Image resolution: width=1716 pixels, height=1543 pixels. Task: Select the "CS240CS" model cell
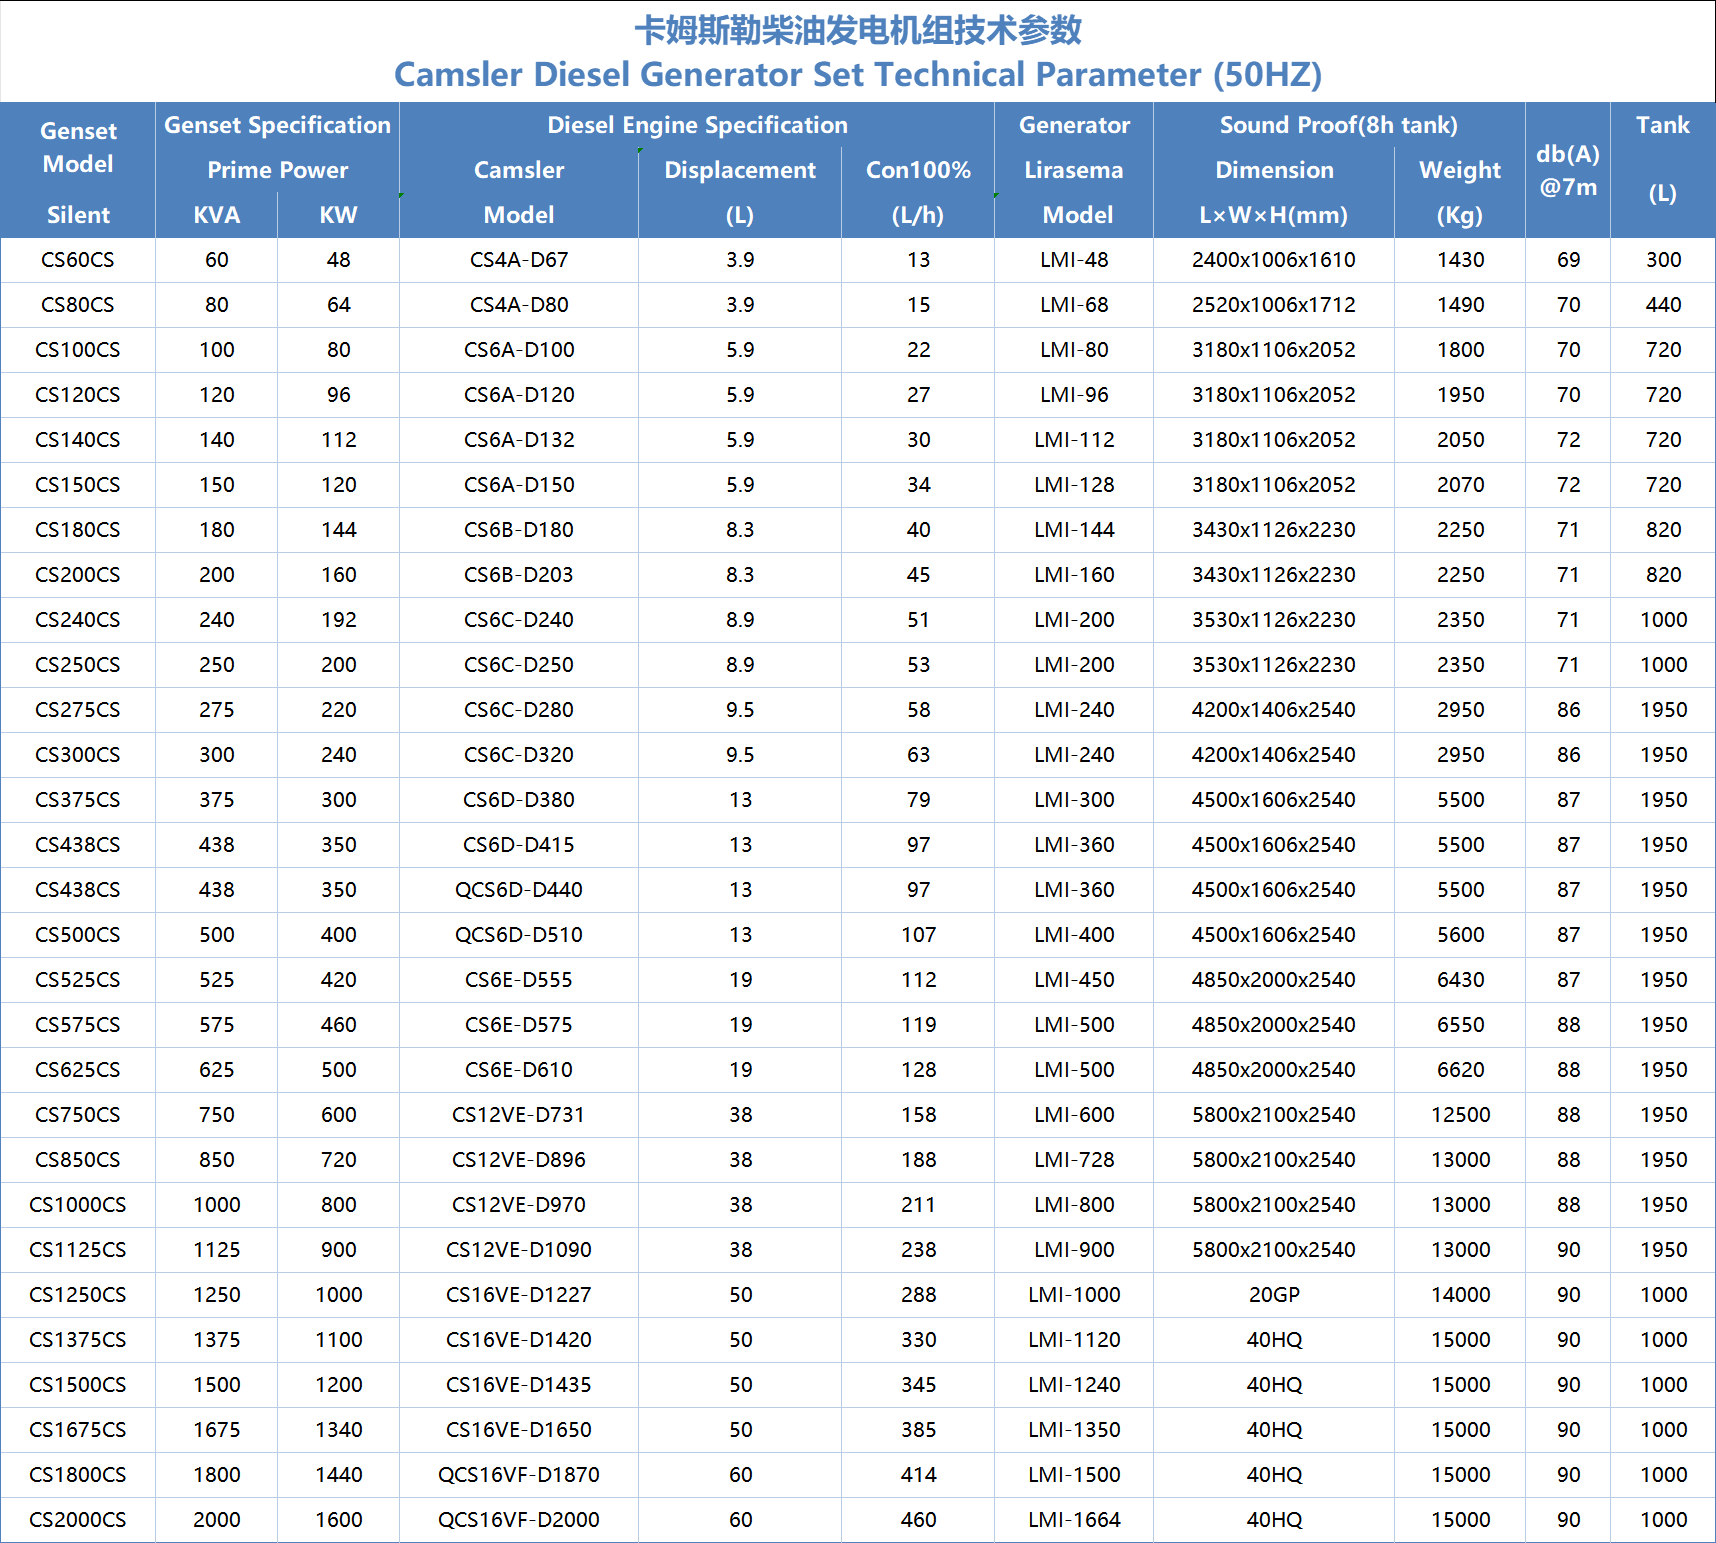click(x=78, y=620)
